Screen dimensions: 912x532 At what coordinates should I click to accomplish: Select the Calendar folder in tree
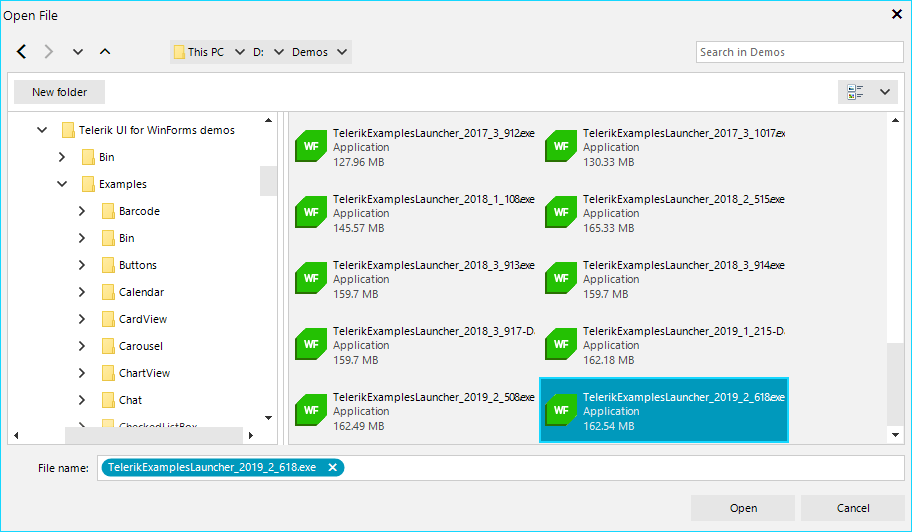click(x=141, y=292)
